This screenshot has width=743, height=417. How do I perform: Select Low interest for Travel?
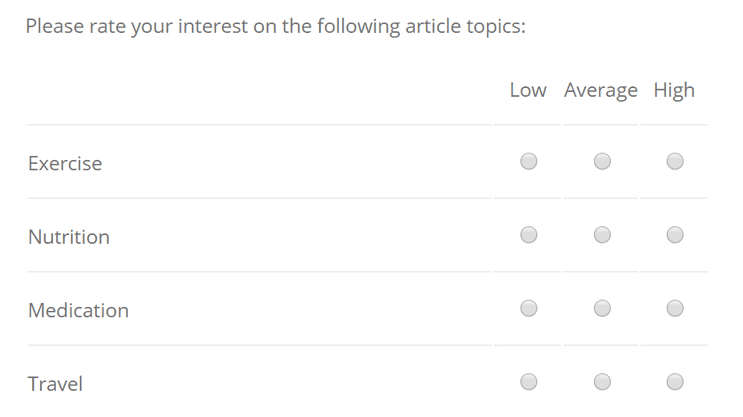(x=528, y=381)
